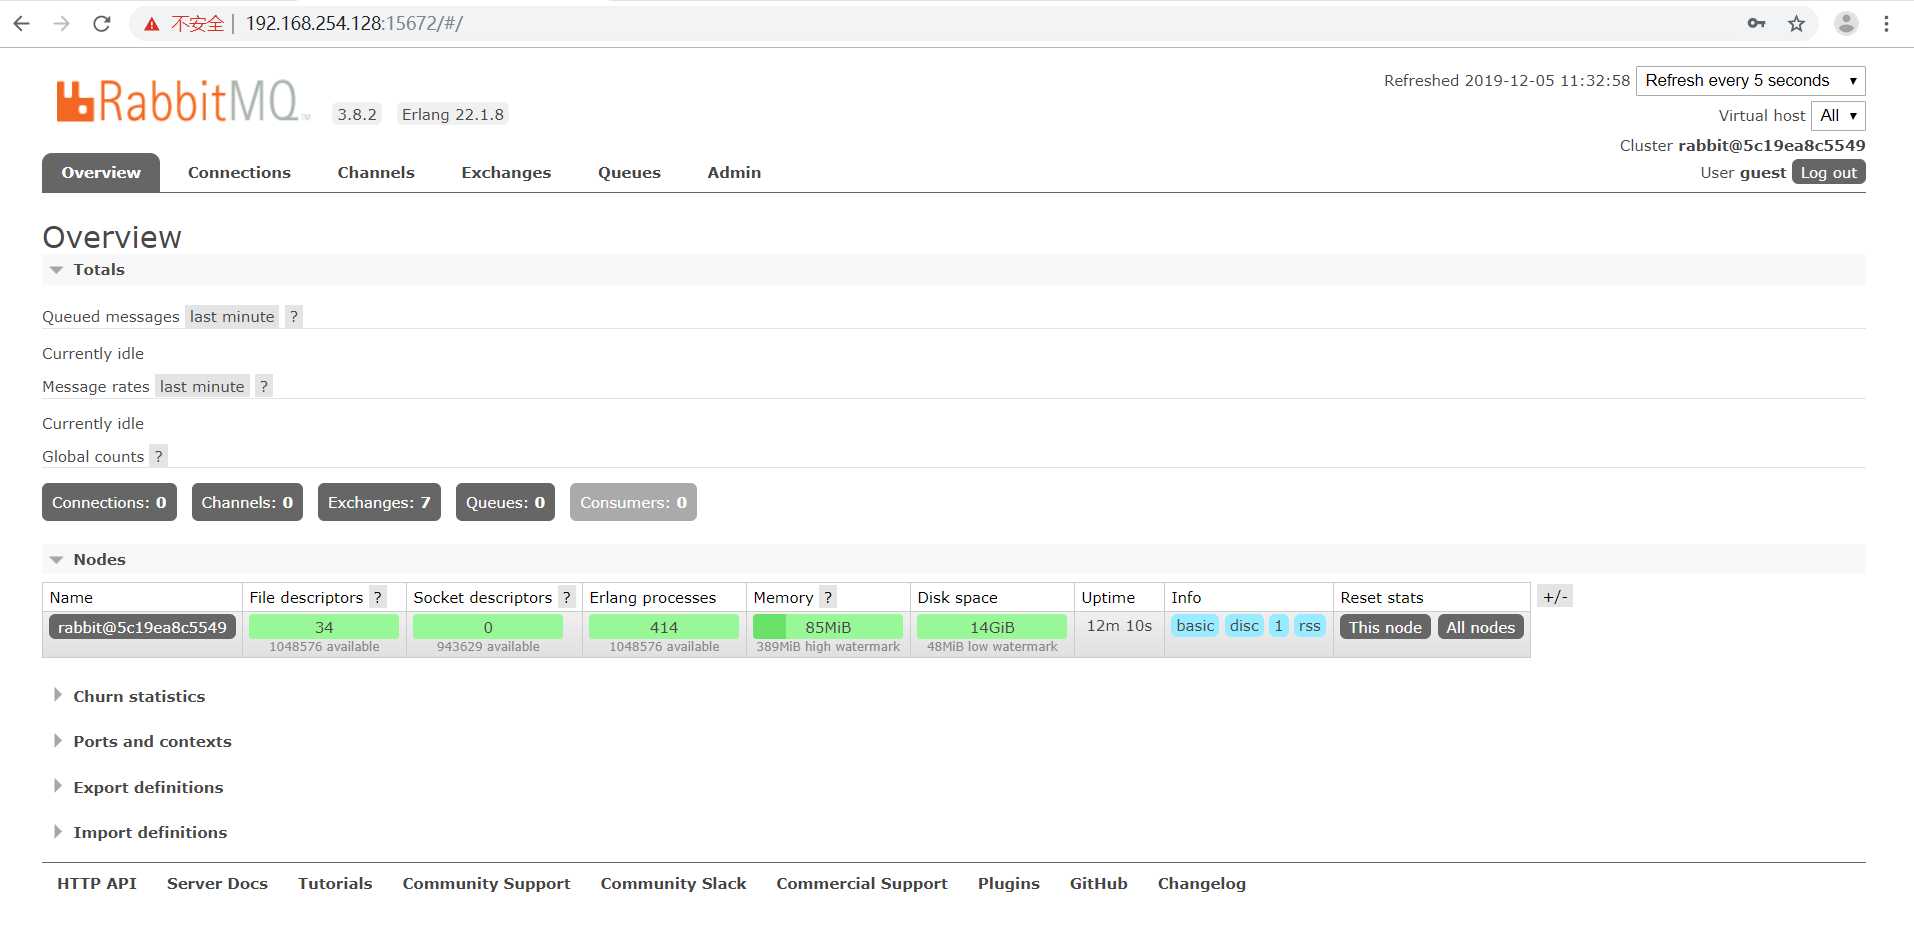This screenshot has width=1914, height=950.
Task: Open the Commercial Support footer link
Action: pyautogui.click(x=862, y=884)
